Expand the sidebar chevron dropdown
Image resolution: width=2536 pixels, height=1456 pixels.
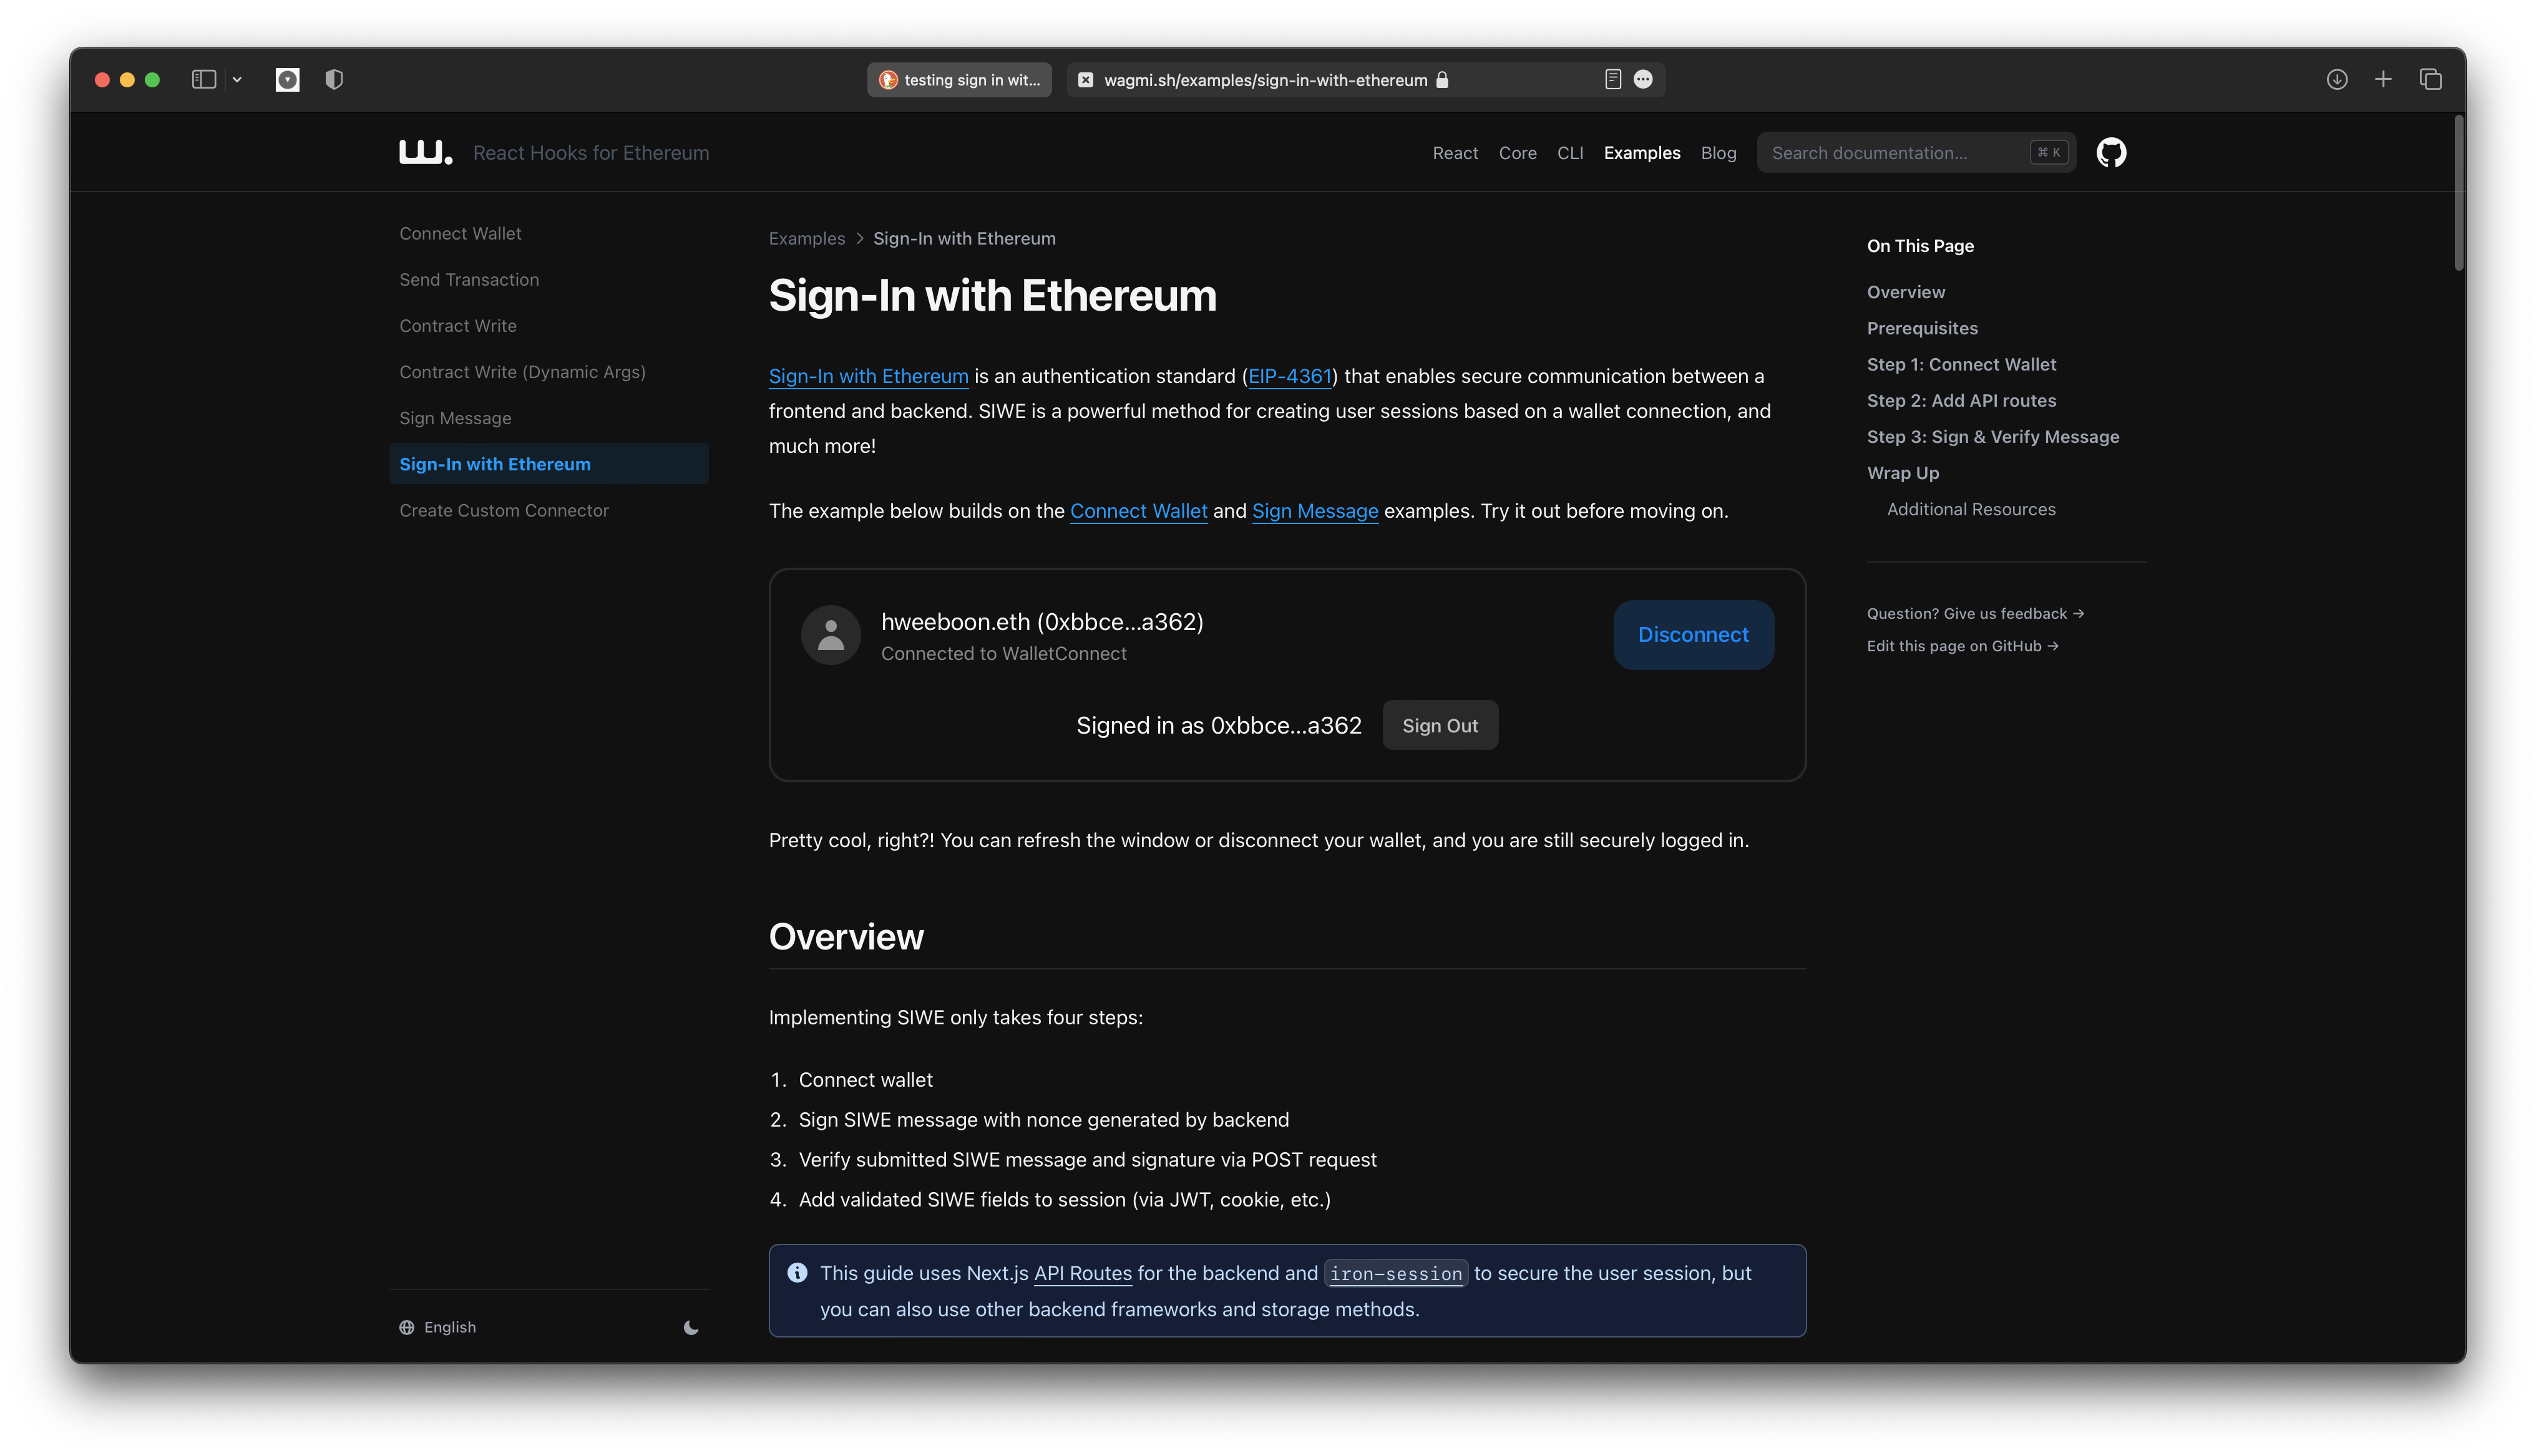(x=237, y=79)
